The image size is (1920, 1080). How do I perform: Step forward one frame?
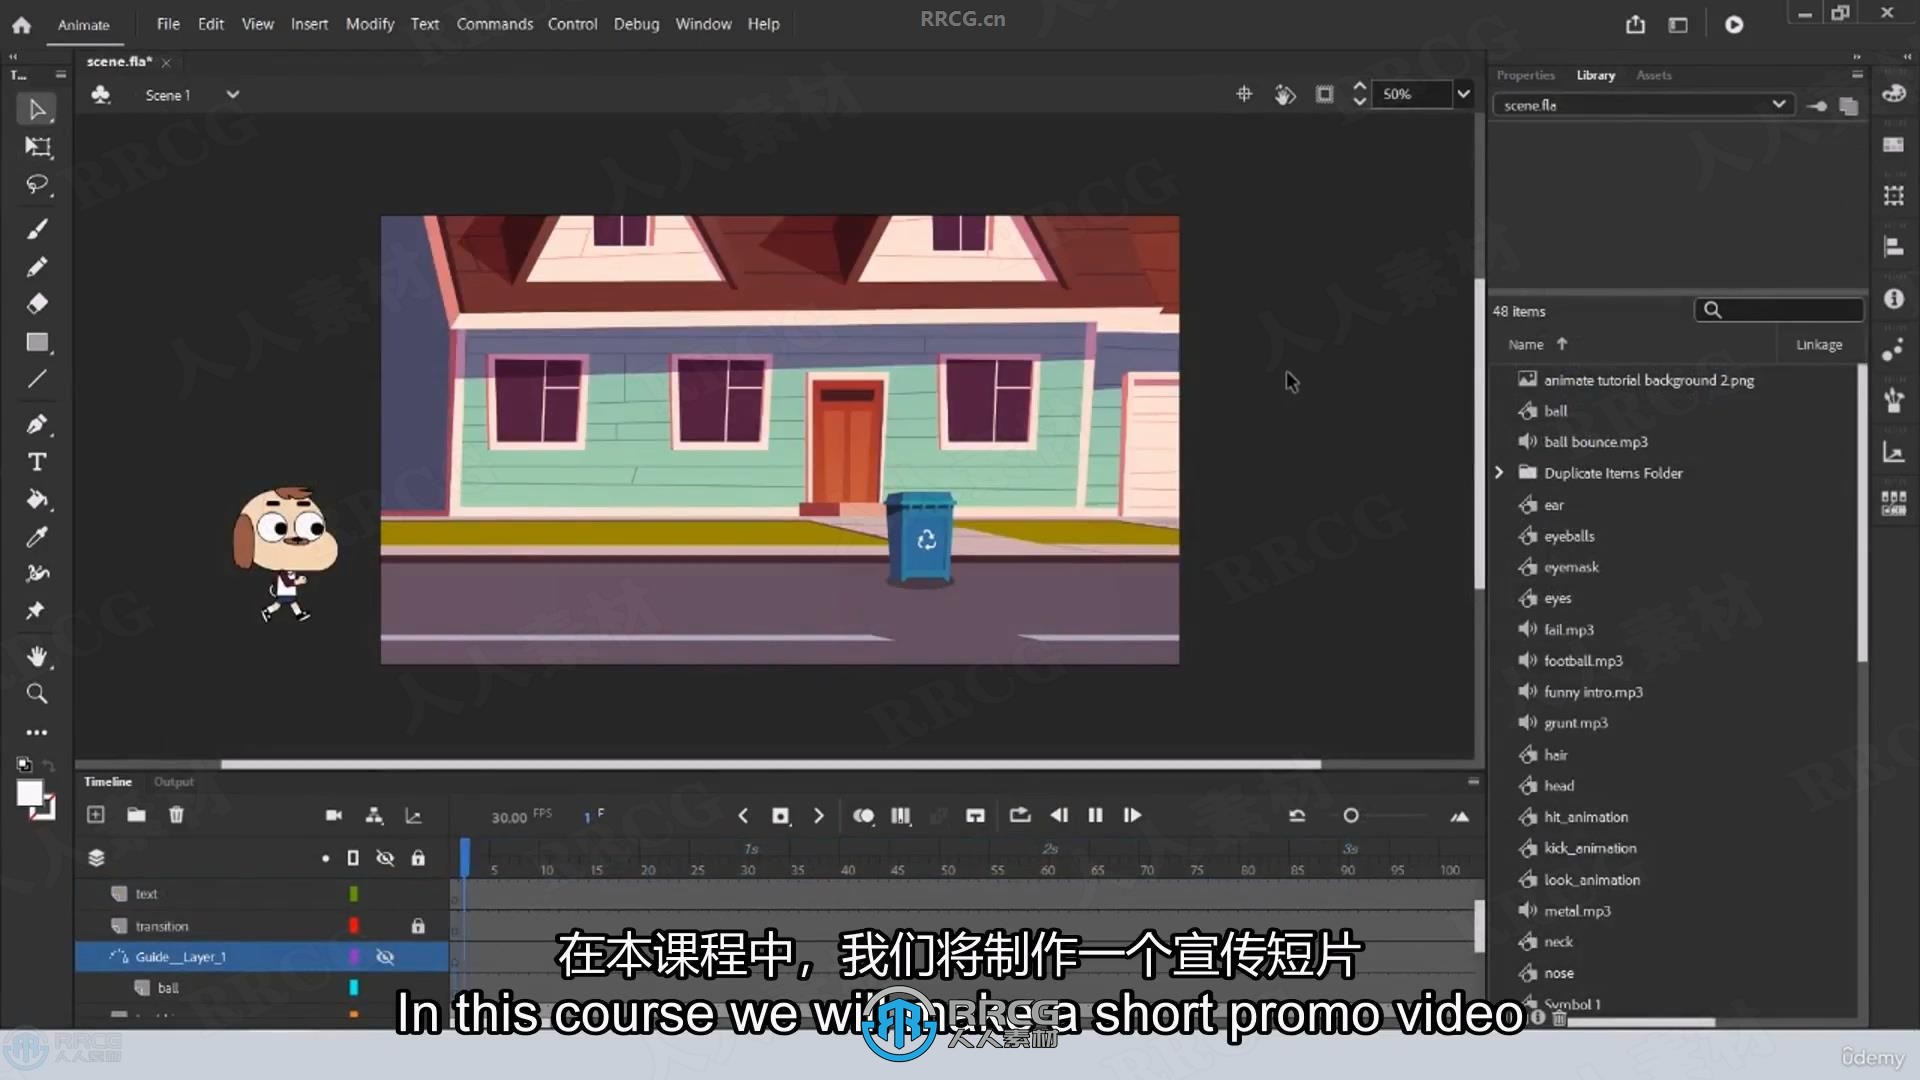click(1132, 815)
